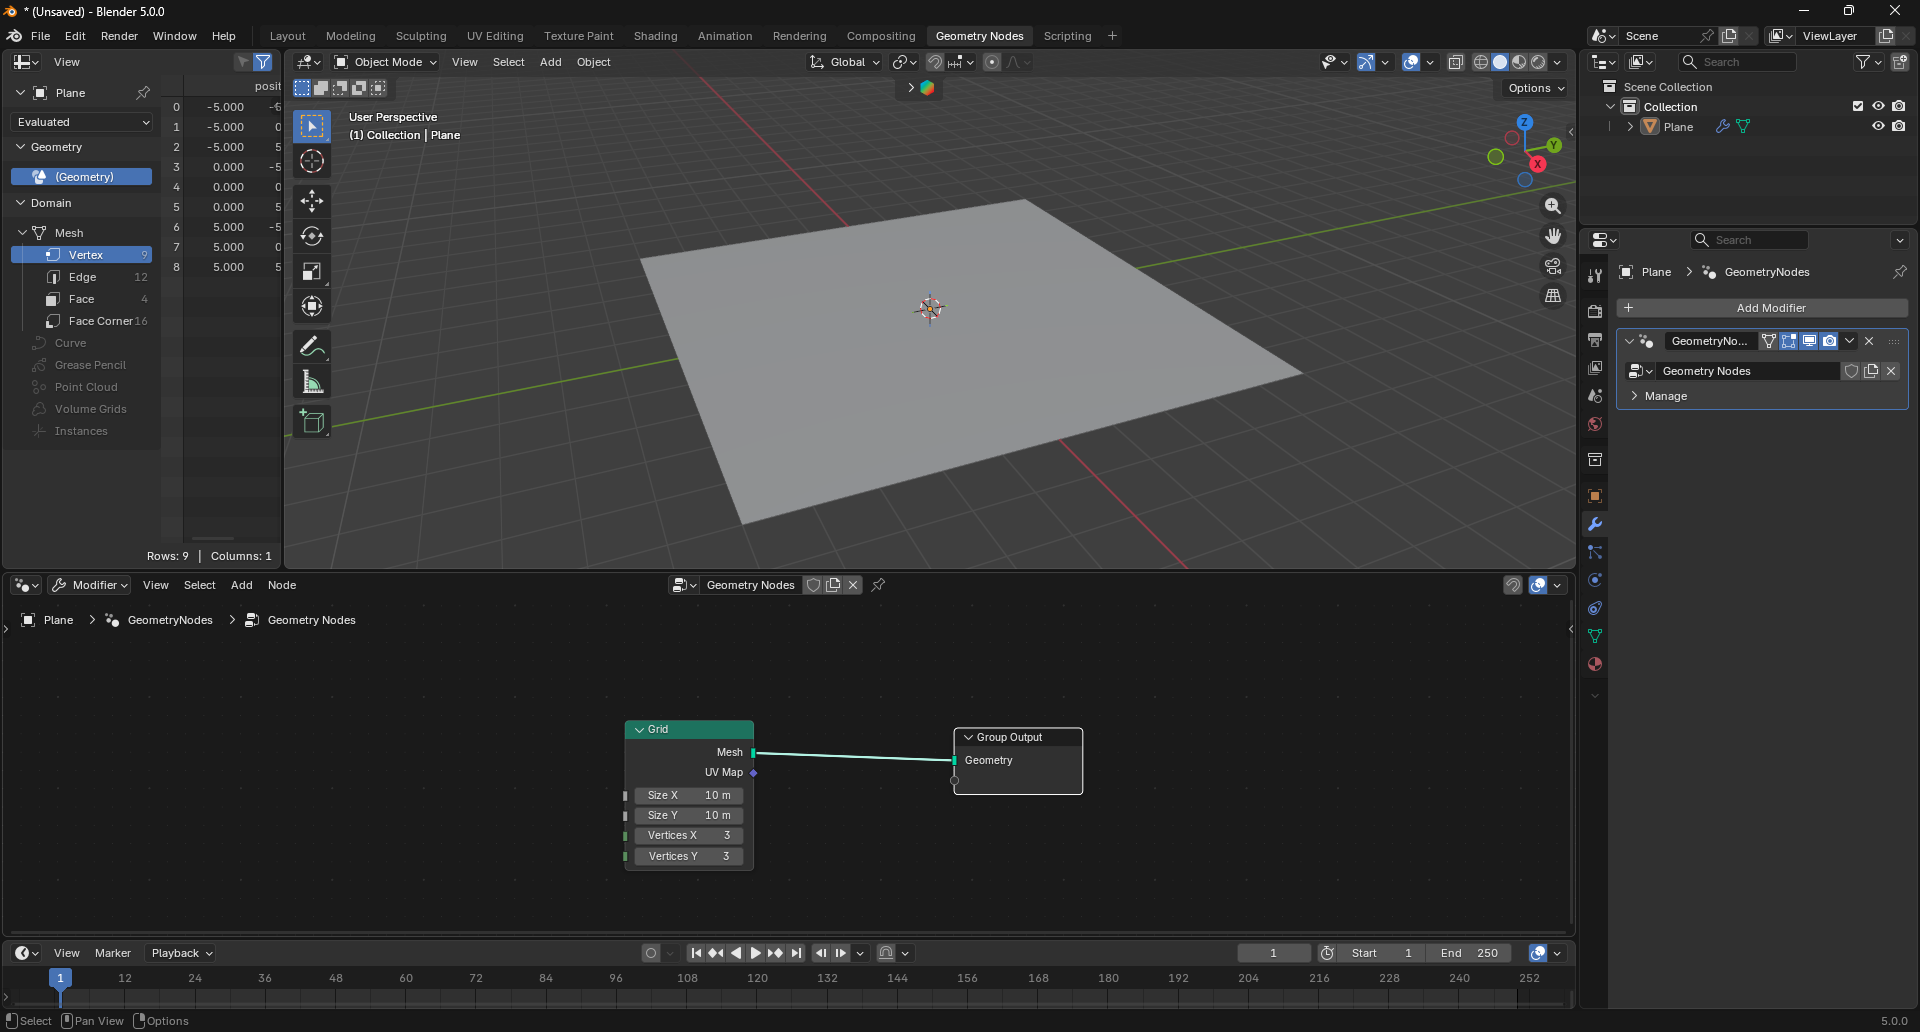Pin the node tree with the pin icon
This screenshot has height=1032, width=1920.
point(878,585)
